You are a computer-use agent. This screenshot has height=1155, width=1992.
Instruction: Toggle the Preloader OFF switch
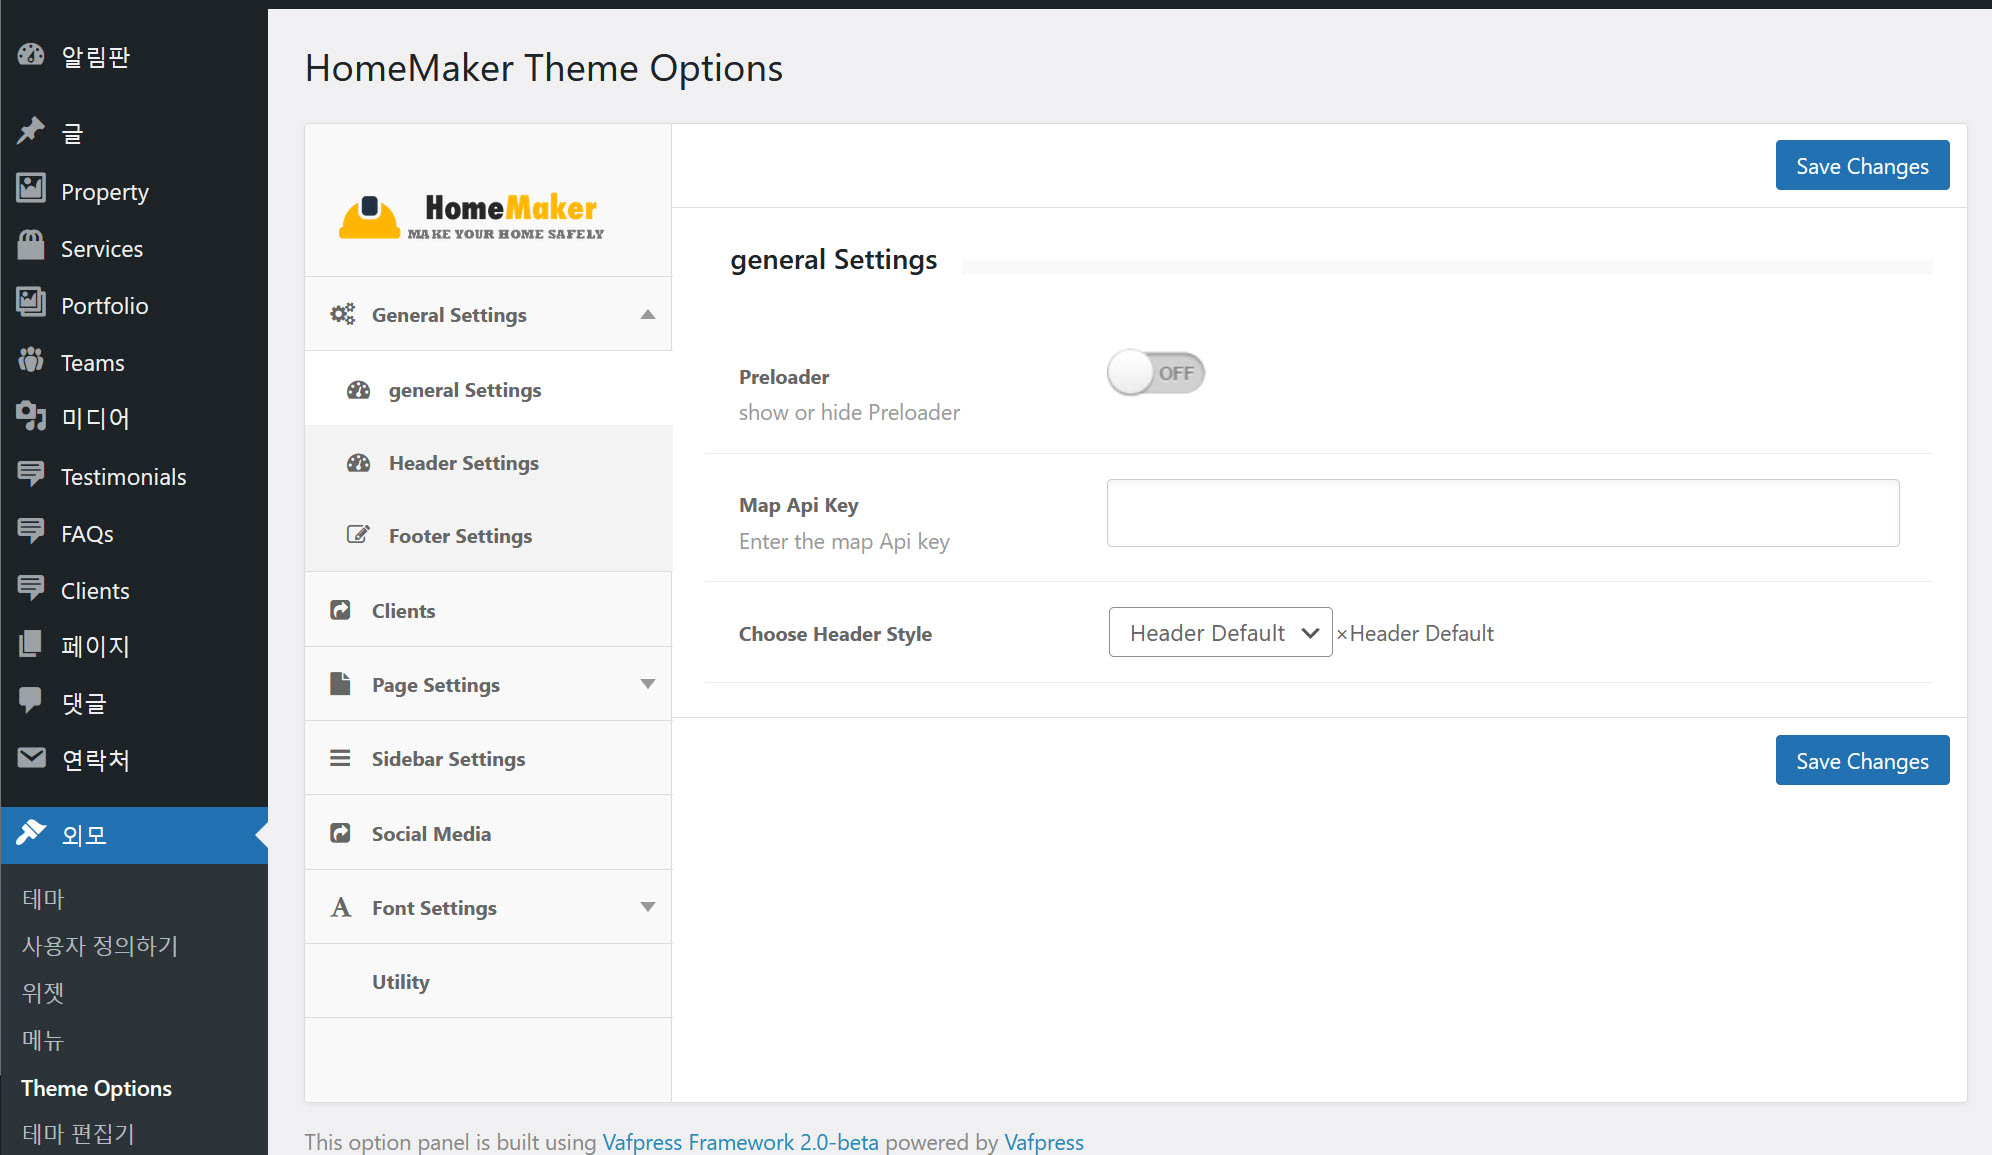(1155, 373)
